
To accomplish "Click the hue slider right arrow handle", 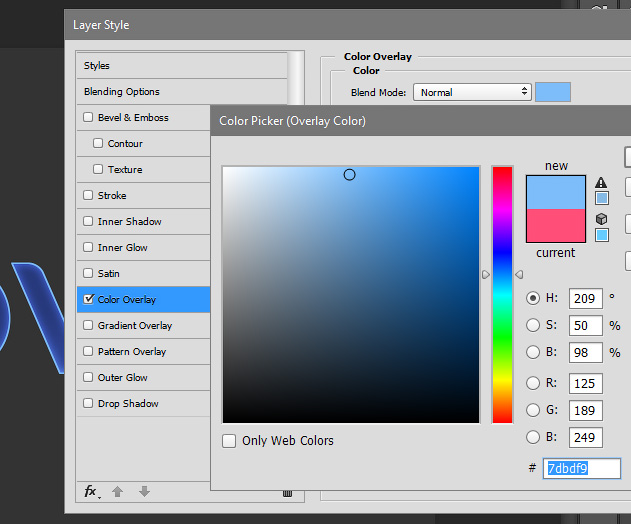I will 519,274.
